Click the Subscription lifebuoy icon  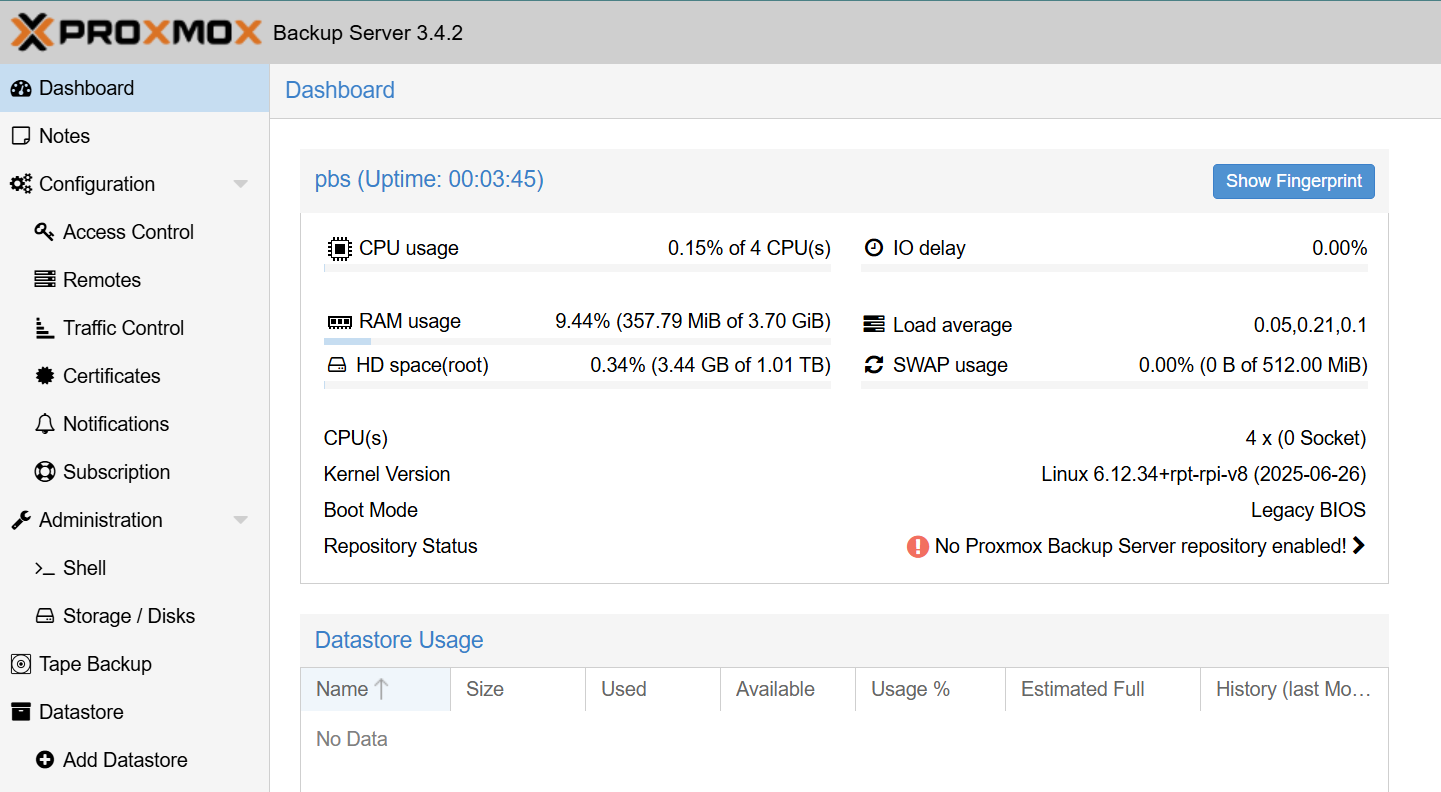coord(44,472)
